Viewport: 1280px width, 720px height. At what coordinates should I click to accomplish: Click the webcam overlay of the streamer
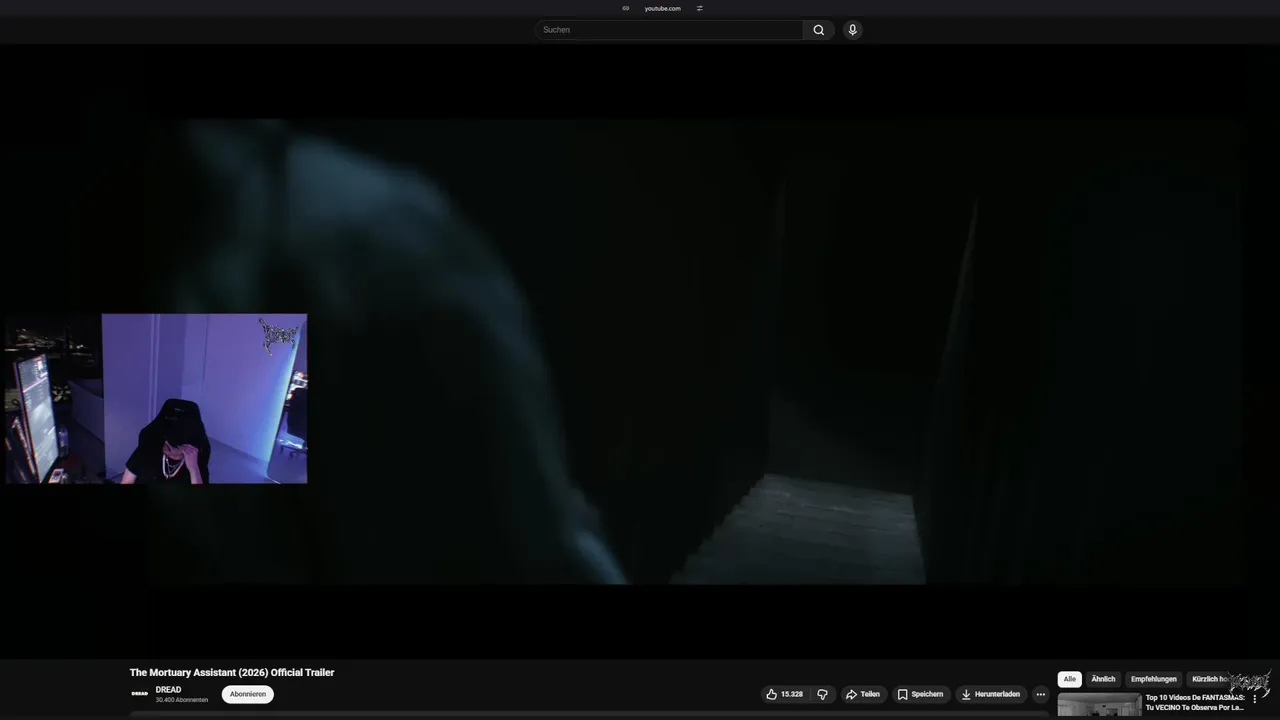pyautogui.click(x=156, y=398)
